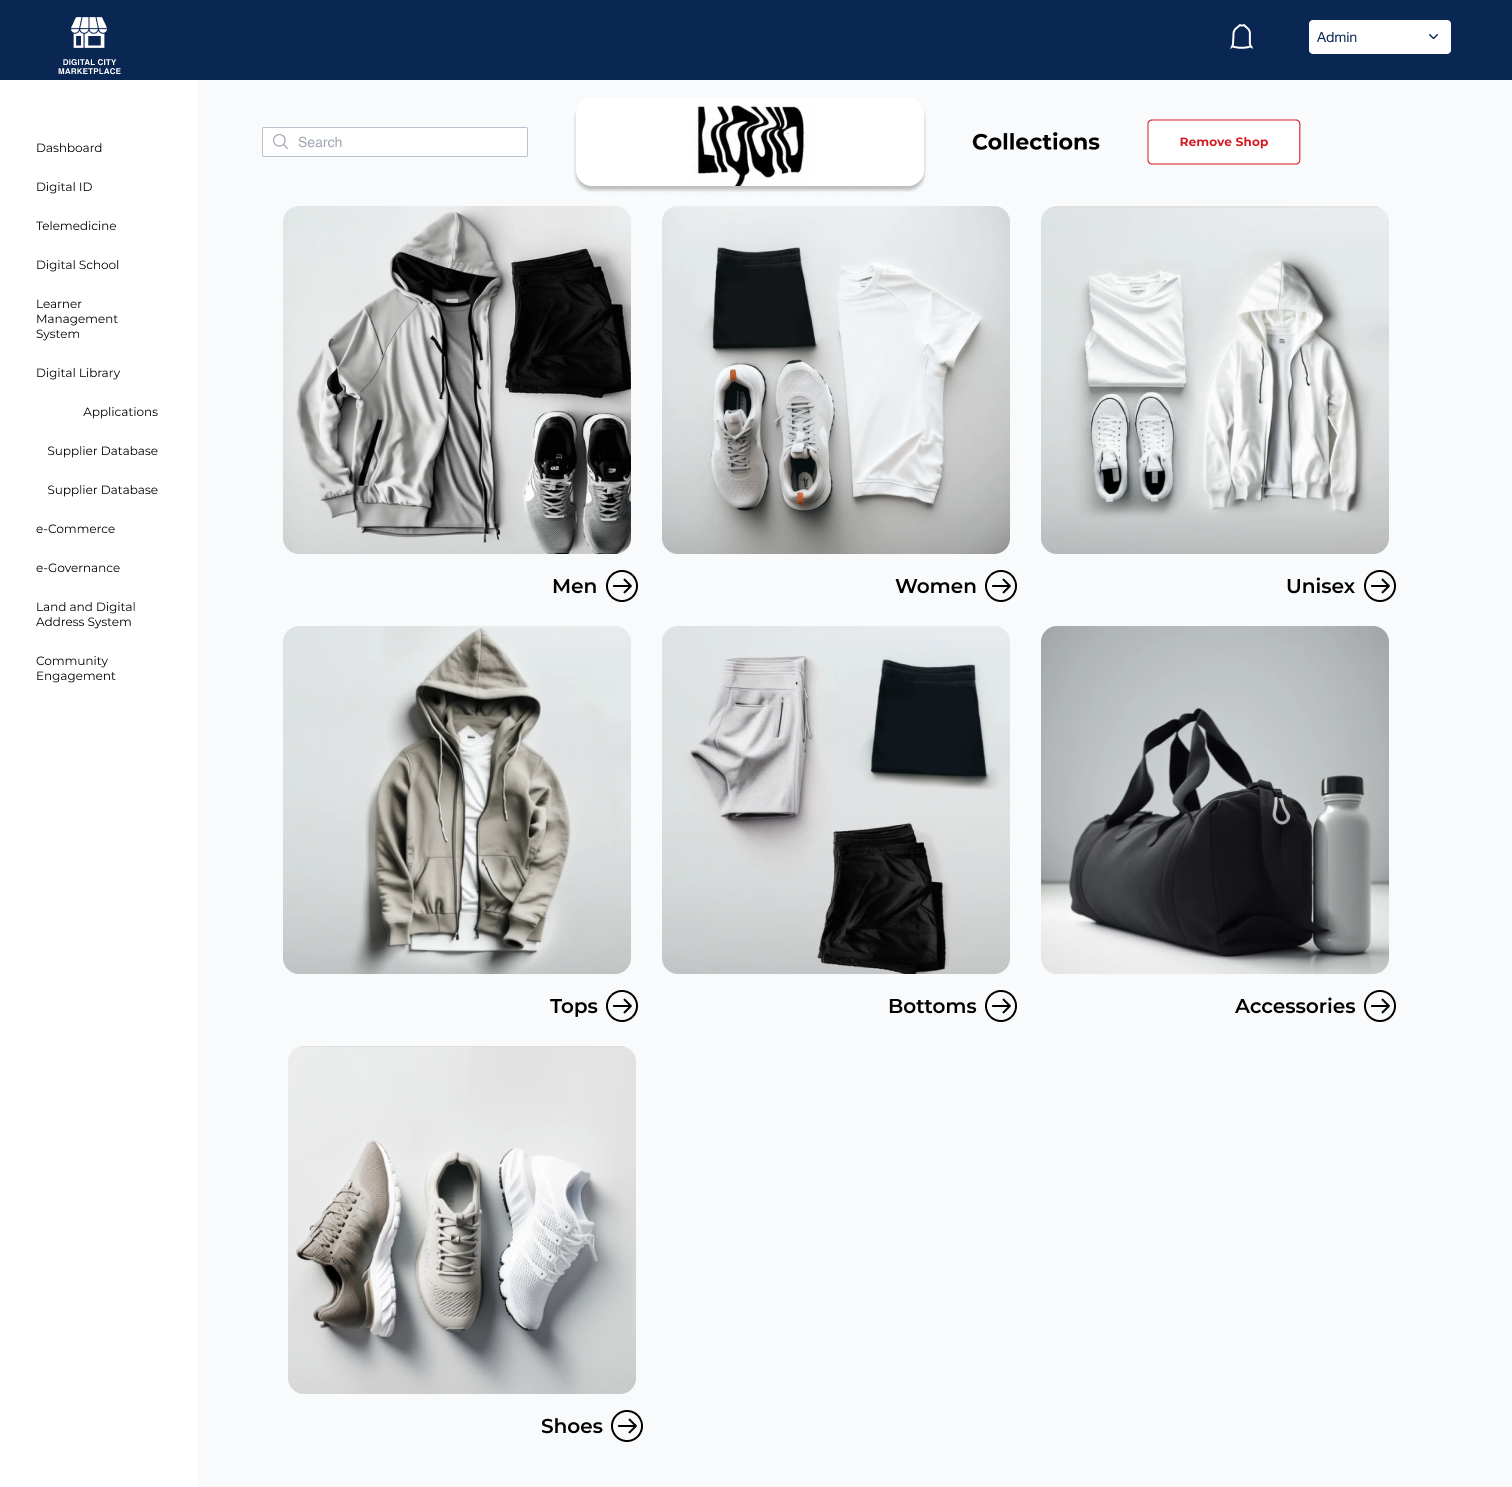This screenshot has height=1487, width=1512.
Task: Select the Shoes collection image
Action: (x=462, y=1220)
